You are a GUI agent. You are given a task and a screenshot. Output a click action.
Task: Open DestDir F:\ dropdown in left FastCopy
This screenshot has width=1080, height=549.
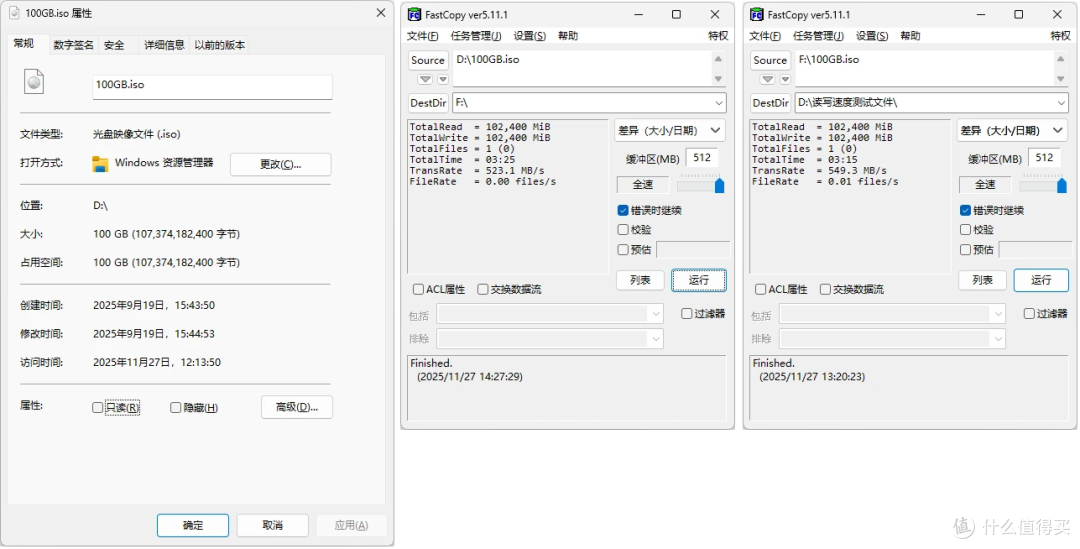(x=719, y=103)
